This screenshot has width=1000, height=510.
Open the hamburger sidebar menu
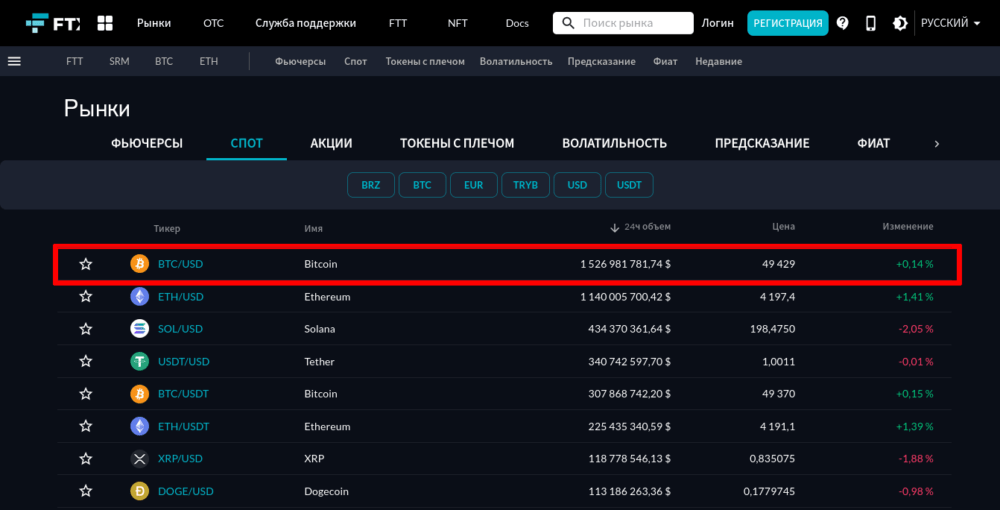14,61
